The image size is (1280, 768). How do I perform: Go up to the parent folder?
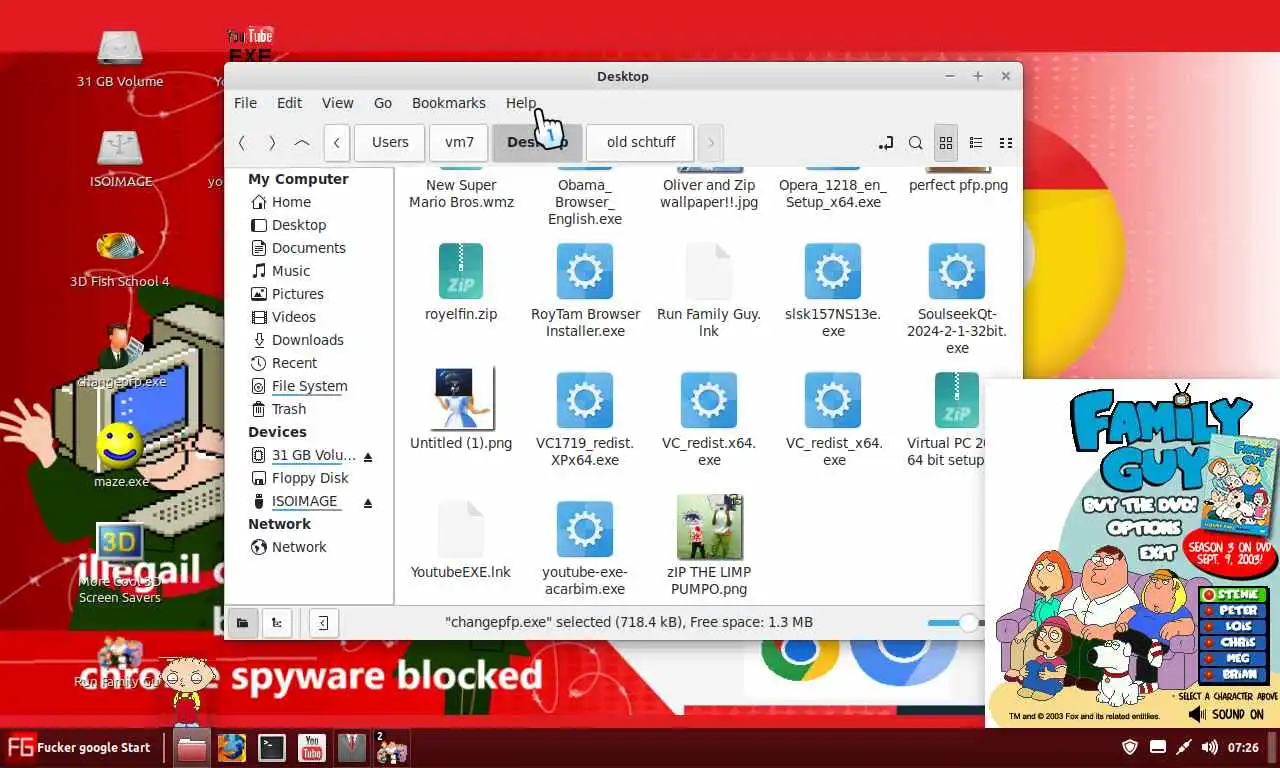tap(302, 143)
